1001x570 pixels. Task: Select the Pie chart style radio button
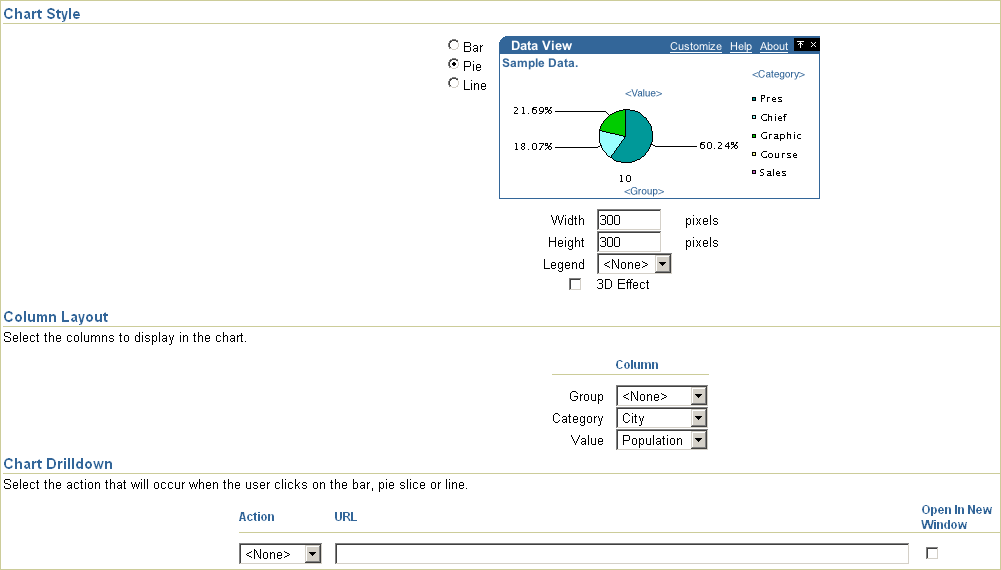[x=453, y=64]
